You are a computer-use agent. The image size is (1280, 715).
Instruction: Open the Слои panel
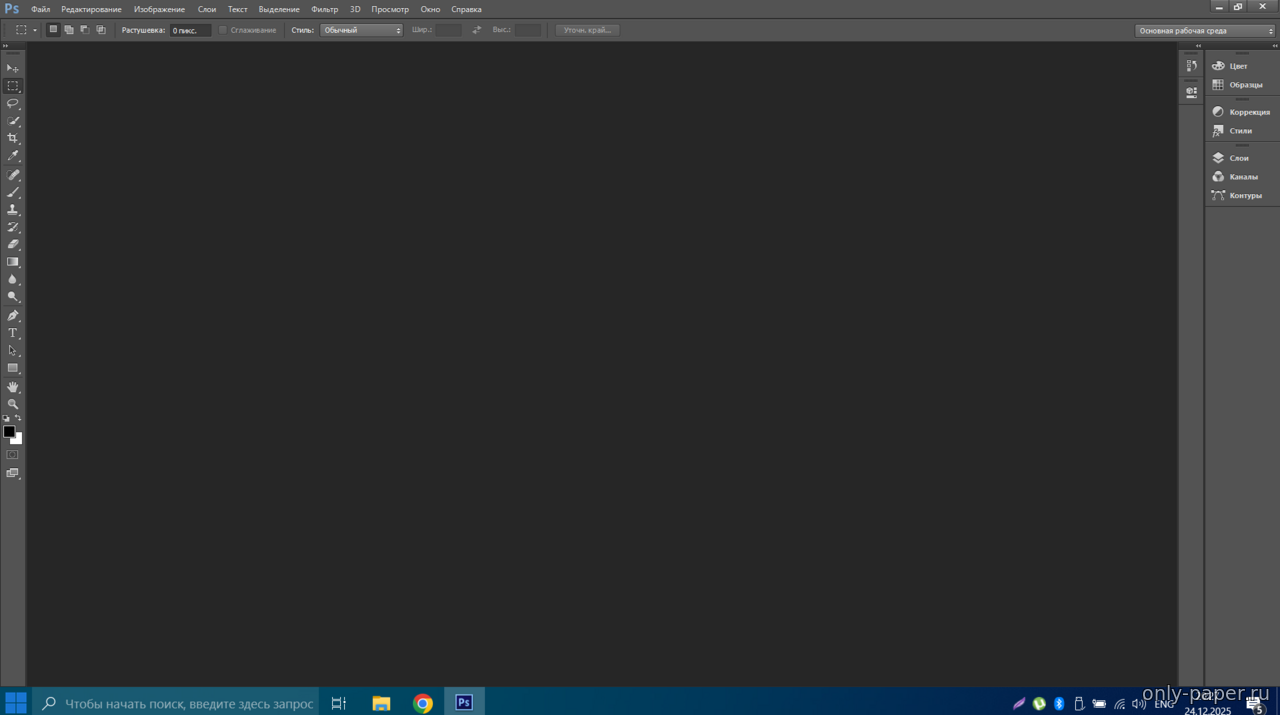click(1238, 158)
